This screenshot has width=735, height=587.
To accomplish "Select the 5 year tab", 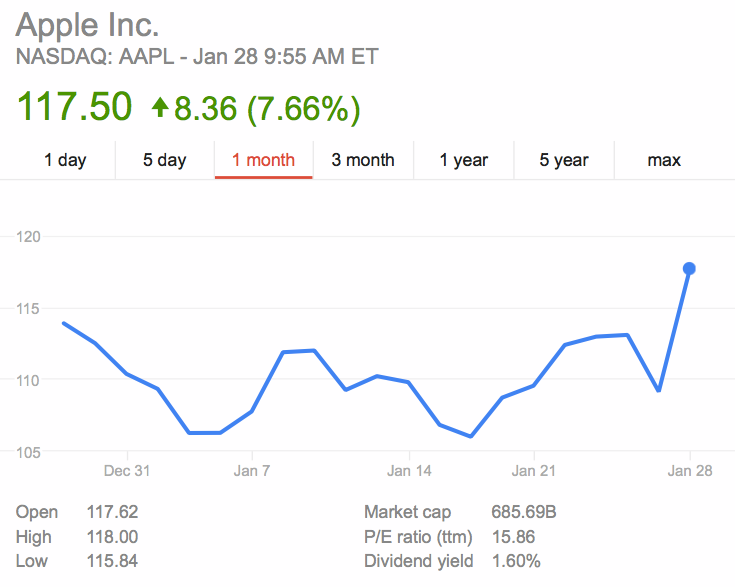I will click(x=564, y=160).
